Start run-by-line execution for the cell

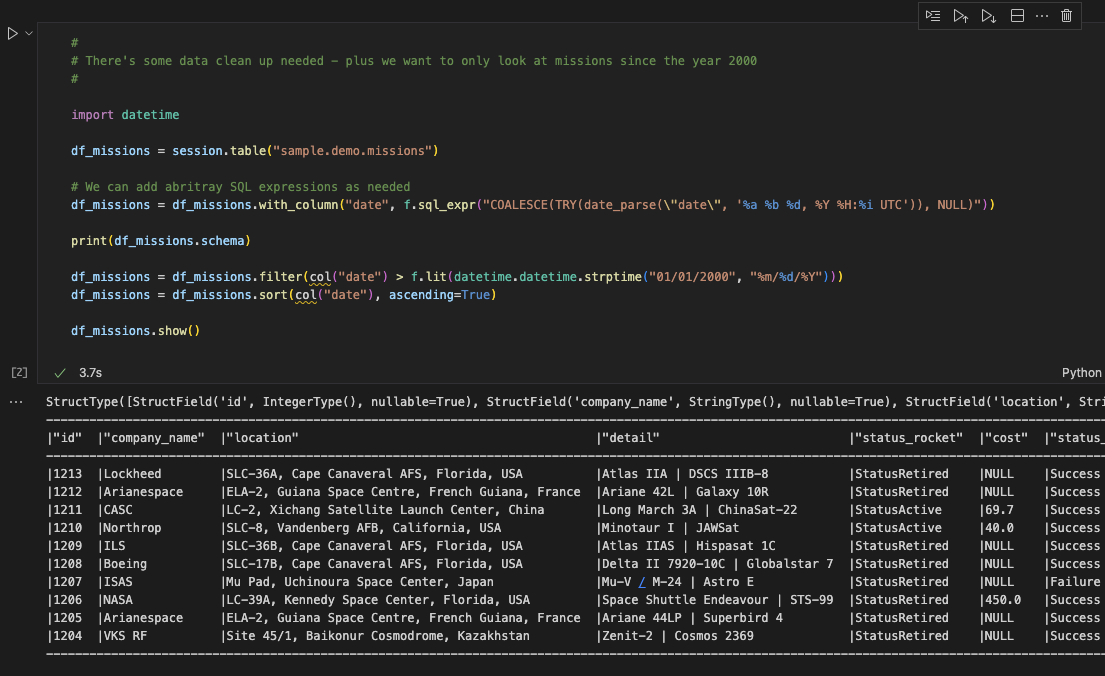[x=932, y=15]
